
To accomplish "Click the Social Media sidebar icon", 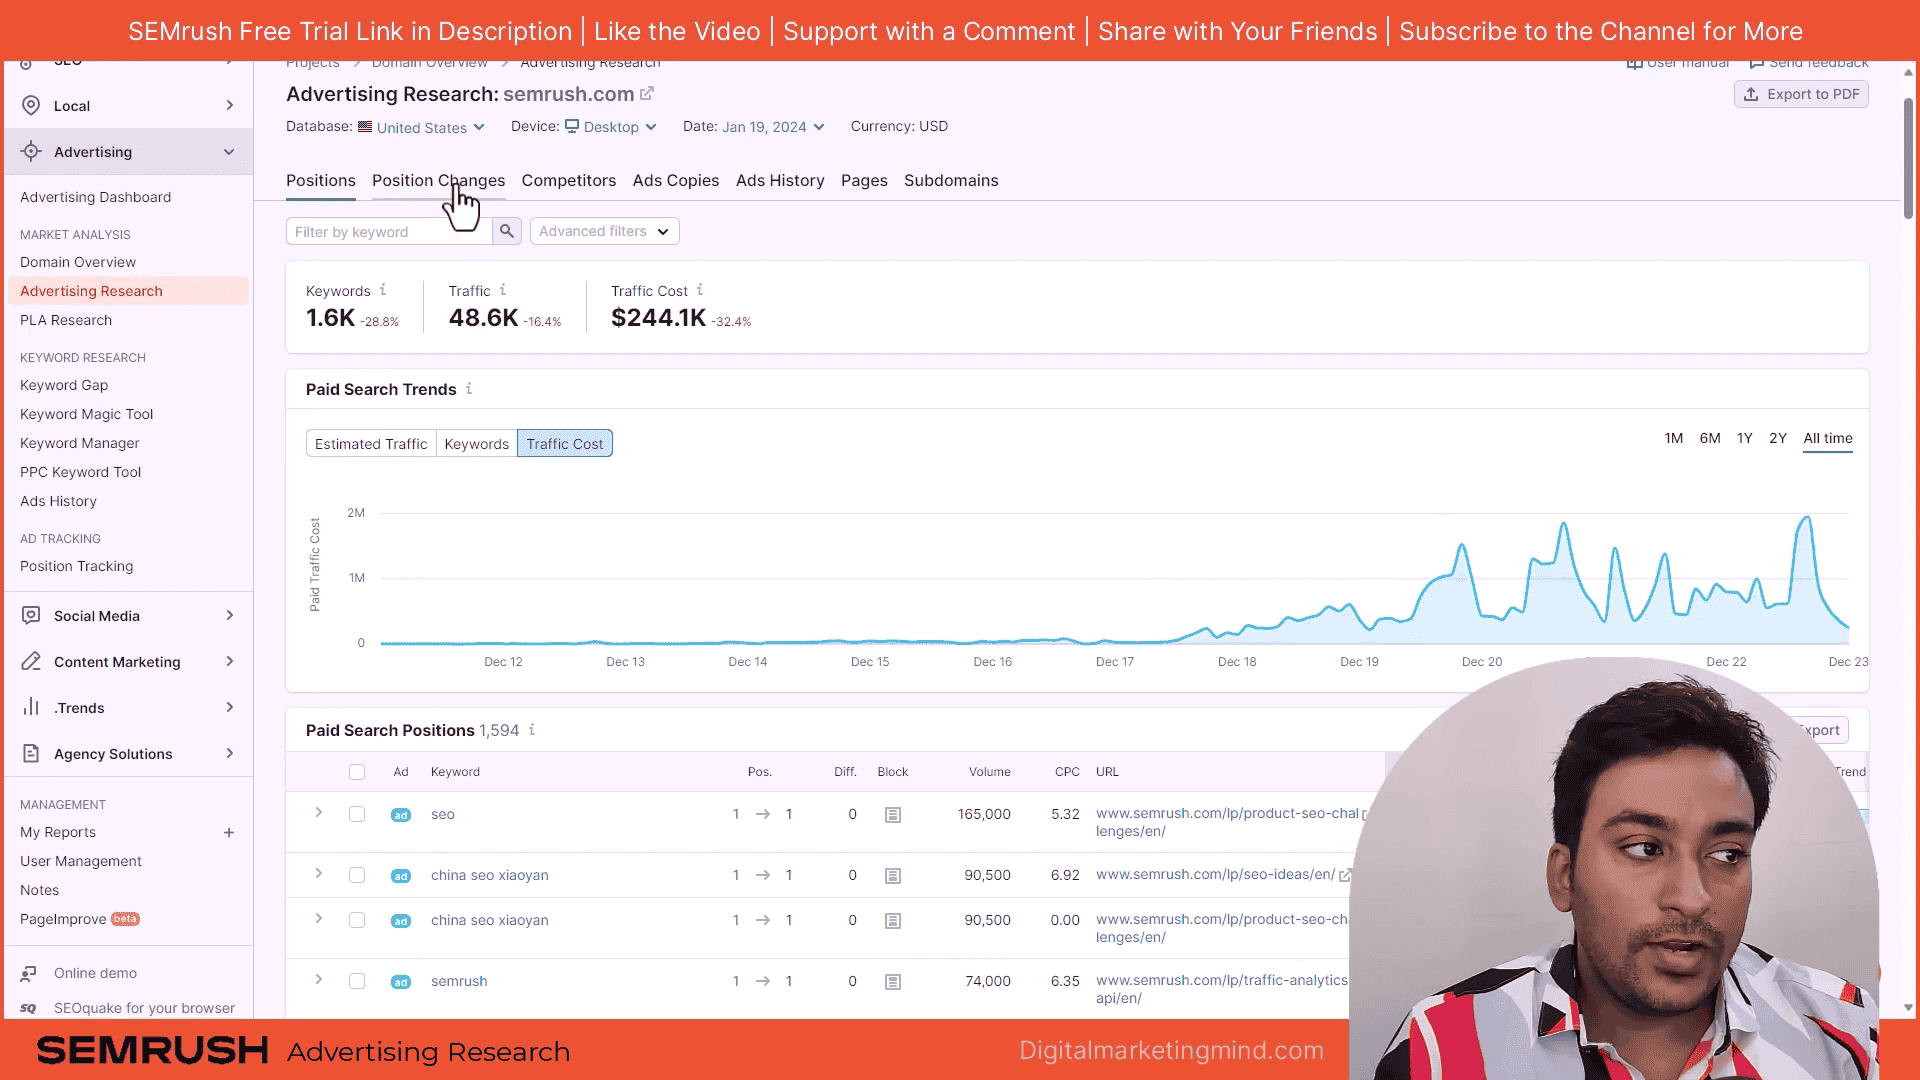I will pos(31,616).
